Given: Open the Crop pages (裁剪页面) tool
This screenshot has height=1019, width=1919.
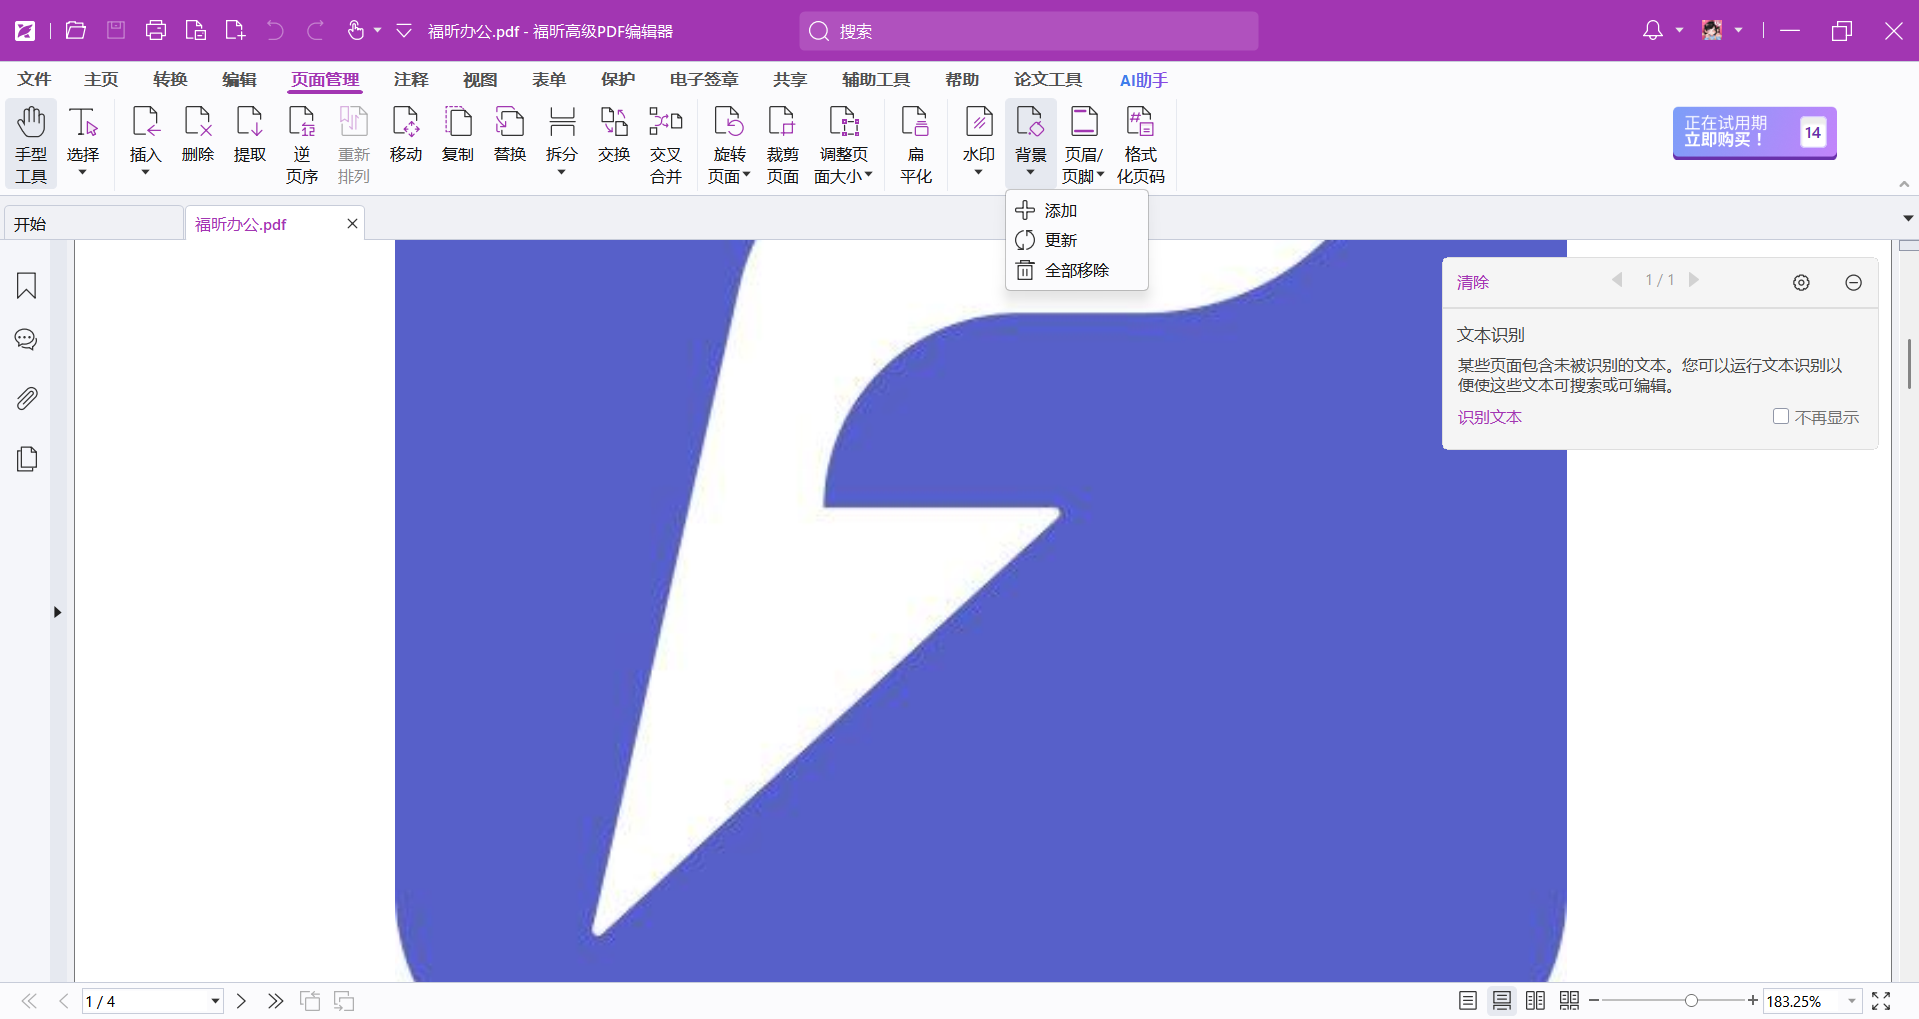Looking at the screenshot, I should pos(782,144).
